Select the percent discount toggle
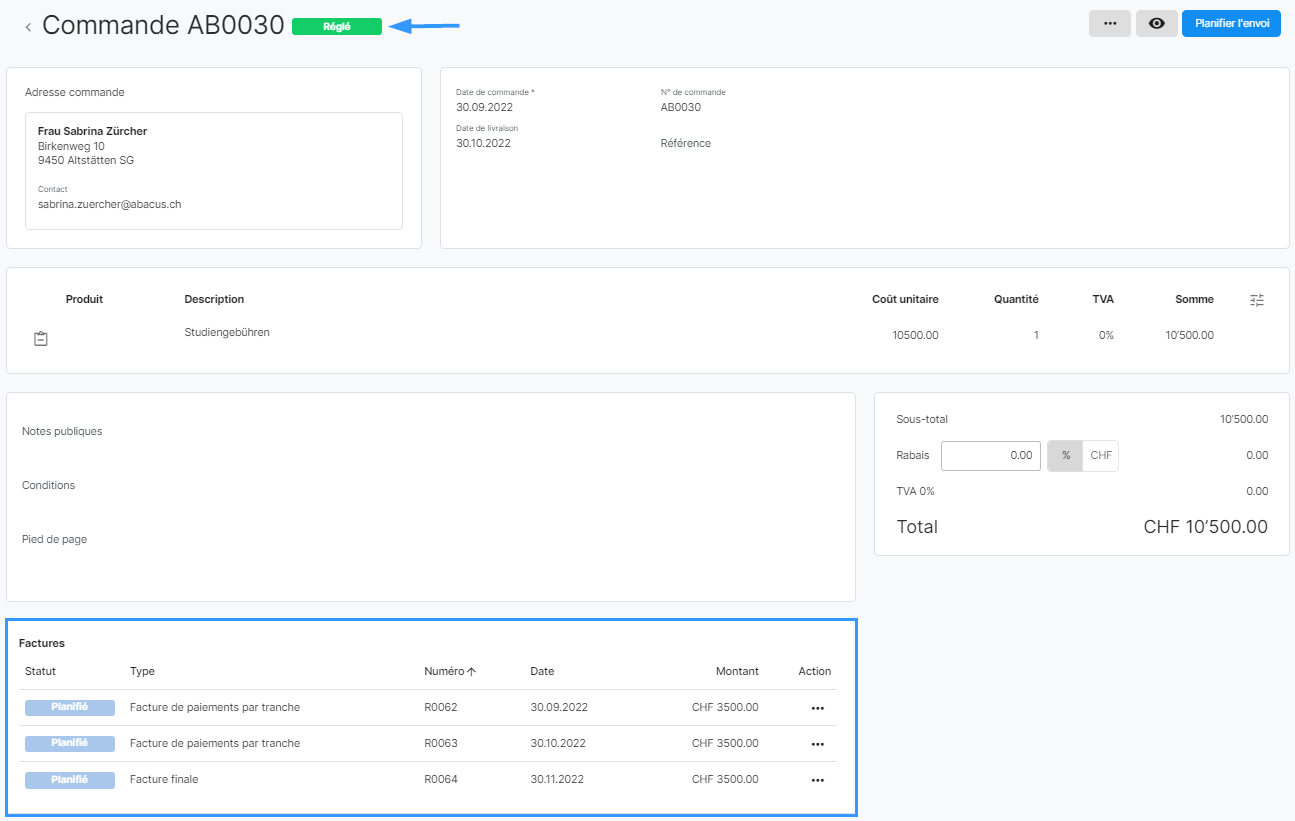Screen dimensions: 1295x821 [1065, 456]
